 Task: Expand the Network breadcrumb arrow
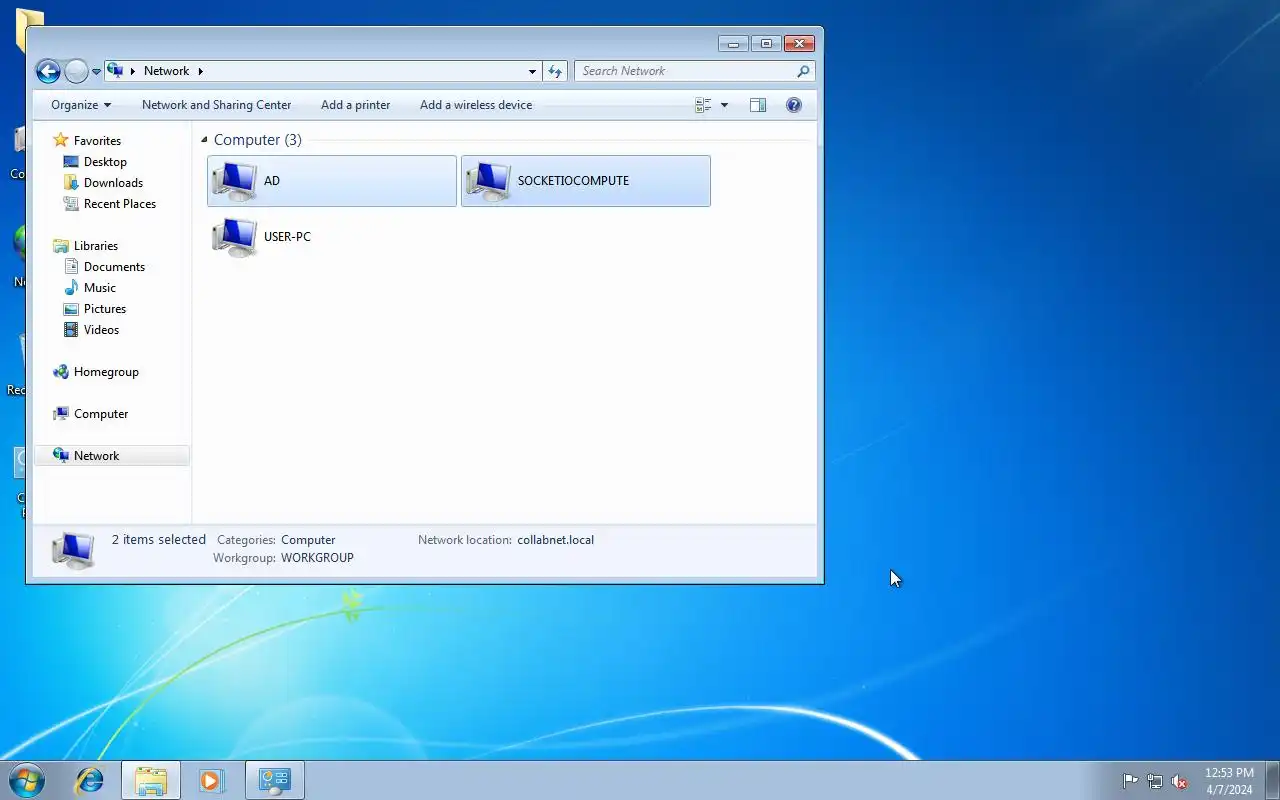[x=200, y=71]
